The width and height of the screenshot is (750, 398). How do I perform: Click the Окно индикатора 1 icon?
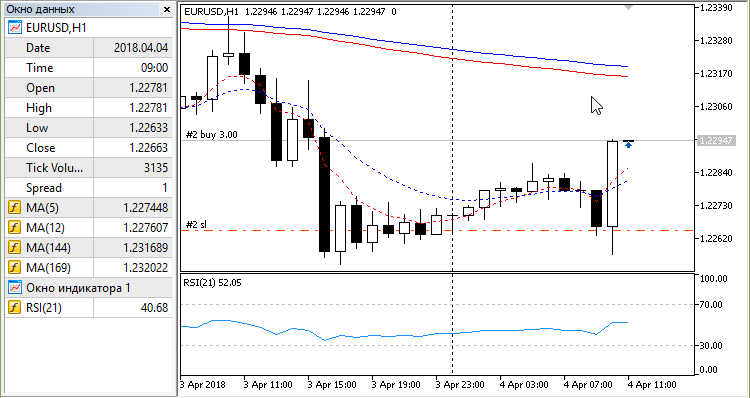15,287
